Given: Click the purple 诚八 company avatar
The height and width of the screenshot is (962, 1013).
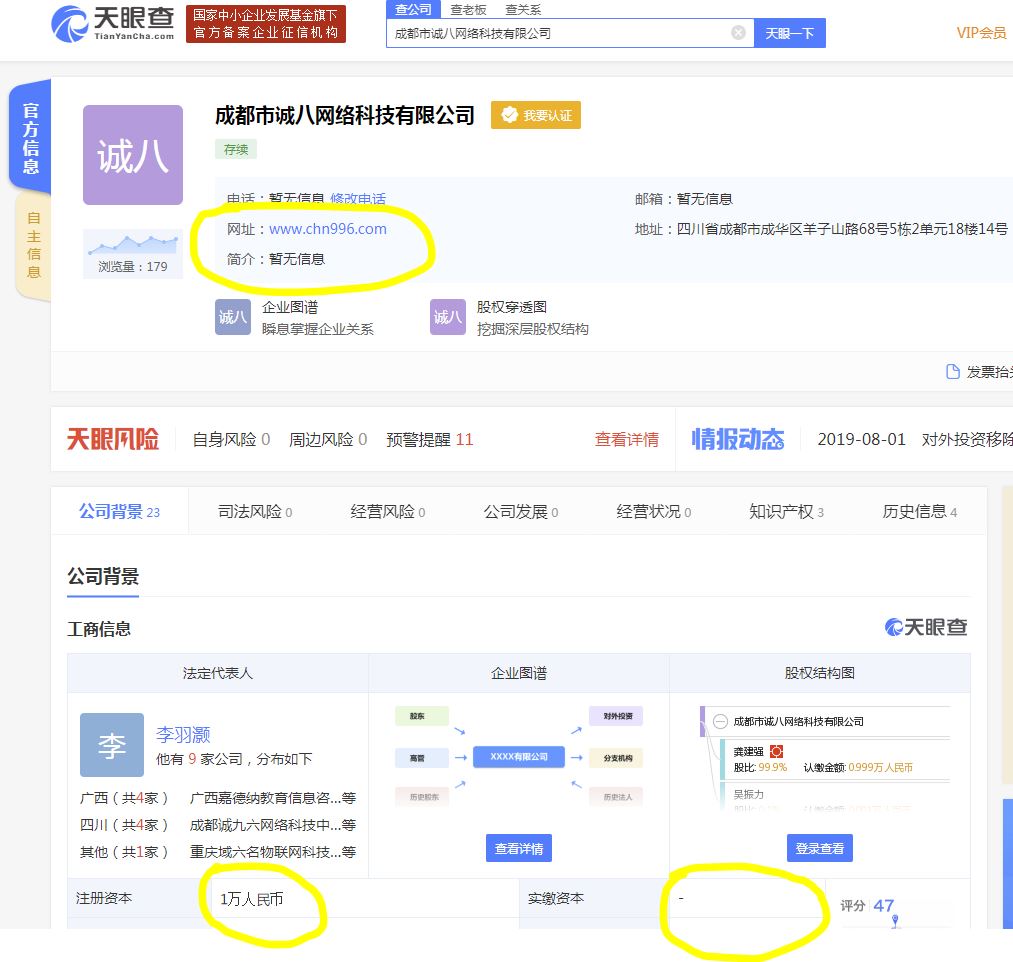Looking at the screenshot, I should (133, 155).
